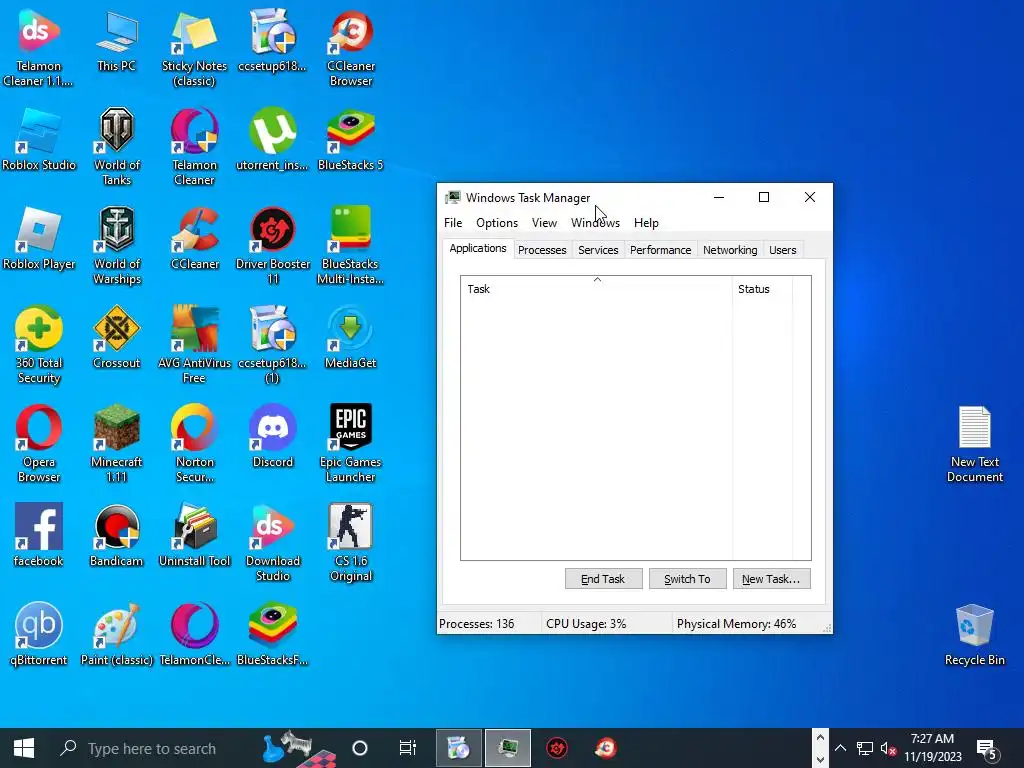The width and height of the screenshot is (1024, 768).
Task: Open Opera Browser shortcut
Action: (x=39, y=443)
